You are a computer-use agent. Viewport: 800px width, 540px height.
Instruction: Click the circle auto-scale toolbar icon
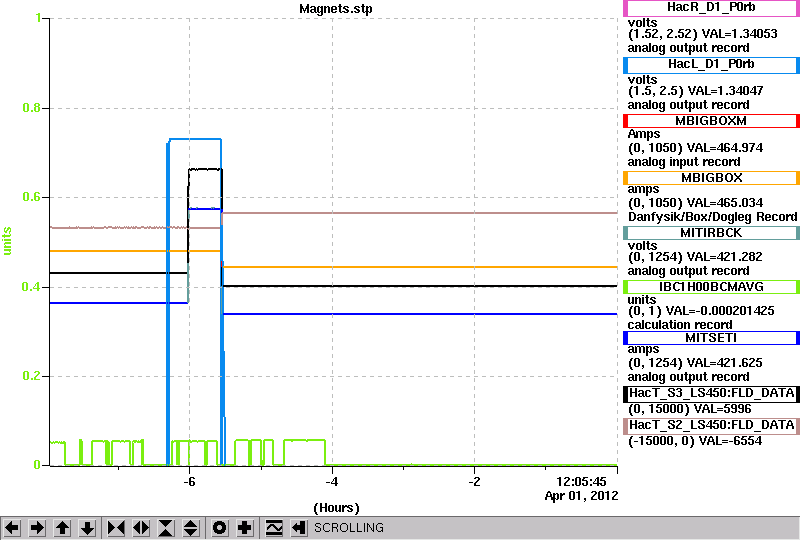tap(219, 527)
